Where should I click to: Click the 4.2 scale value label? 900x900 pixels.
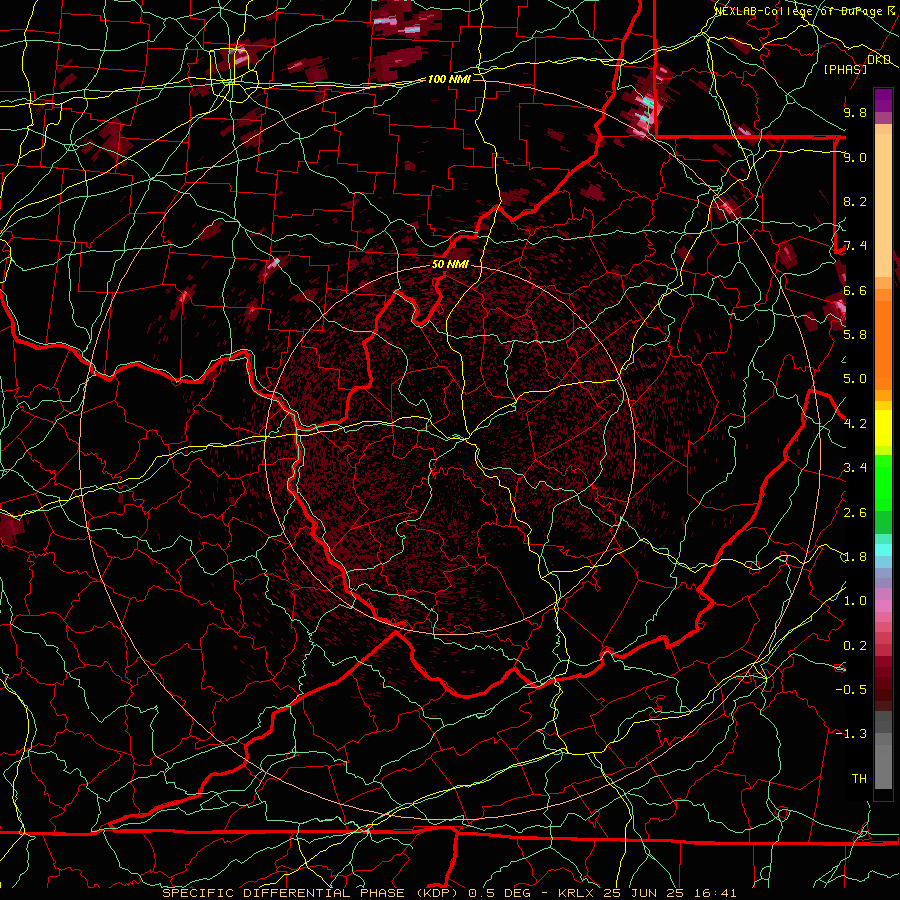[x=855, y=424]
